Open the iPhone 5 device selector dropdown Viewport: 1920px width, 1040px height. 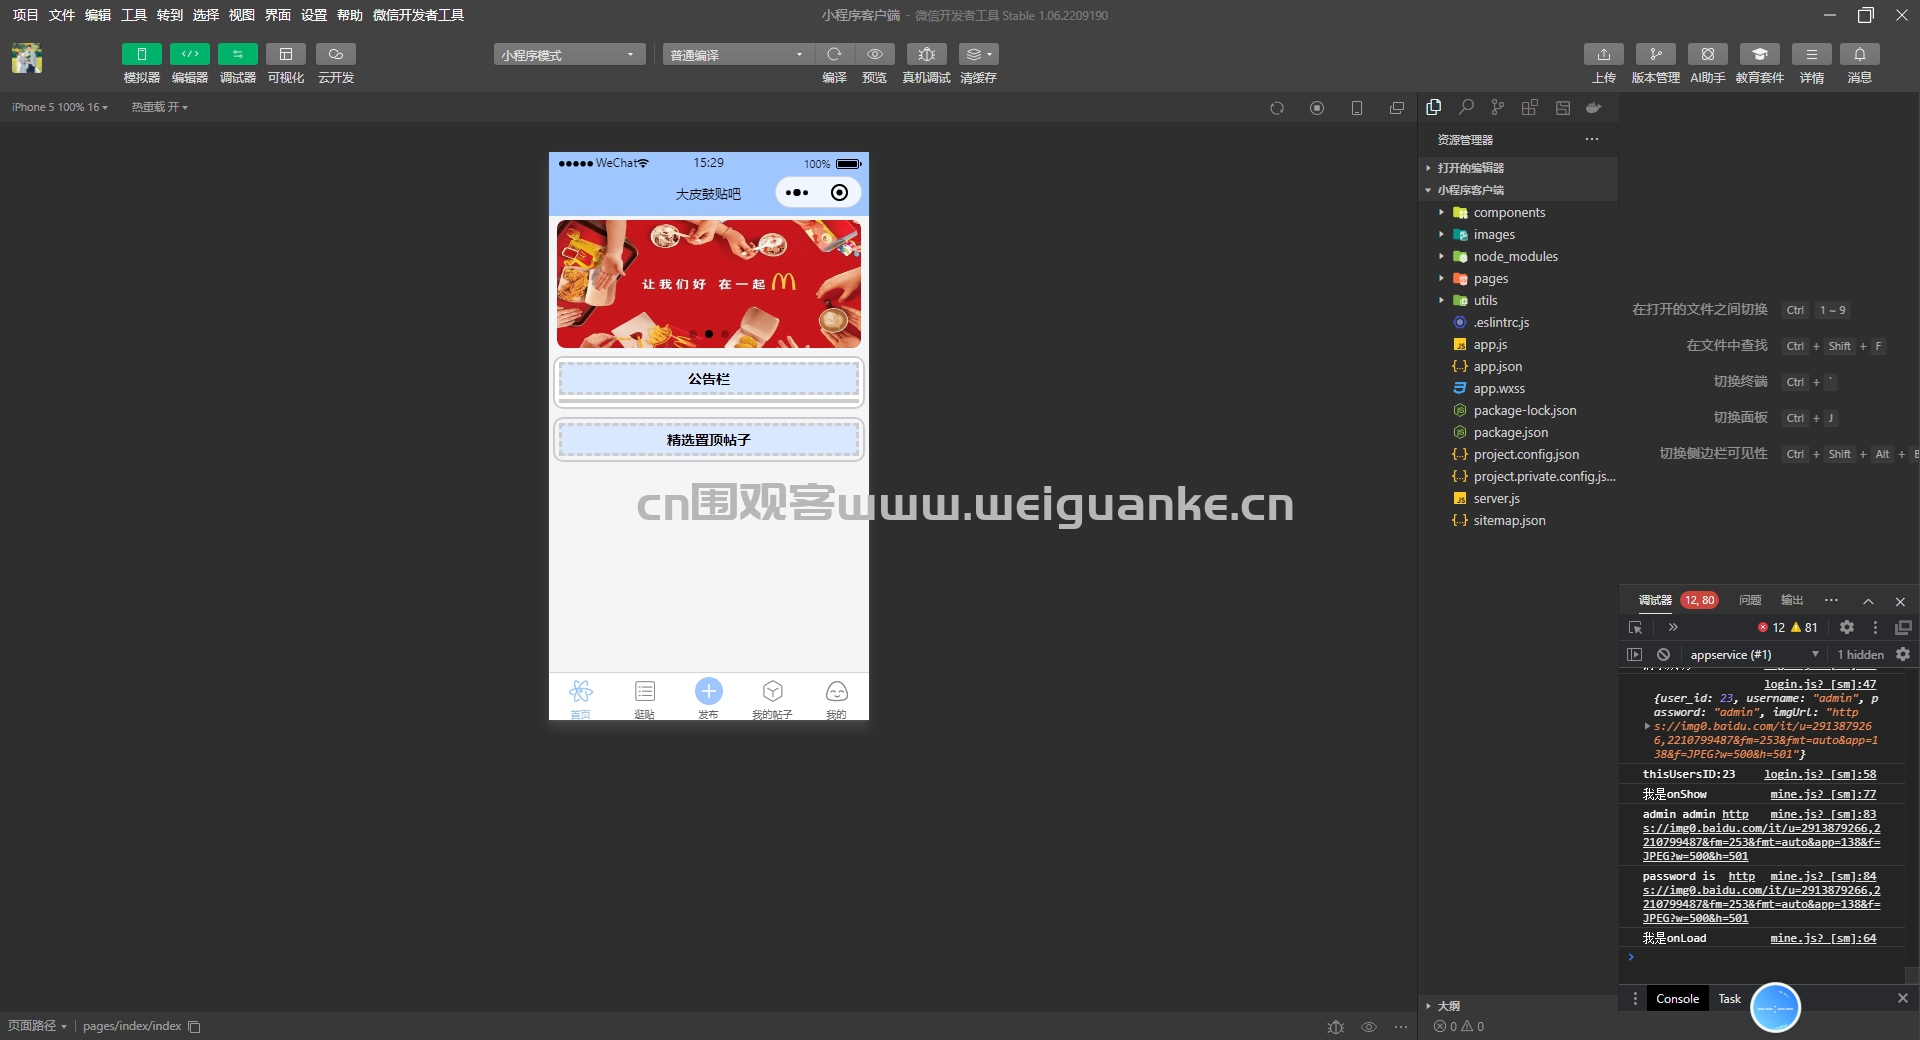[60, 107]
